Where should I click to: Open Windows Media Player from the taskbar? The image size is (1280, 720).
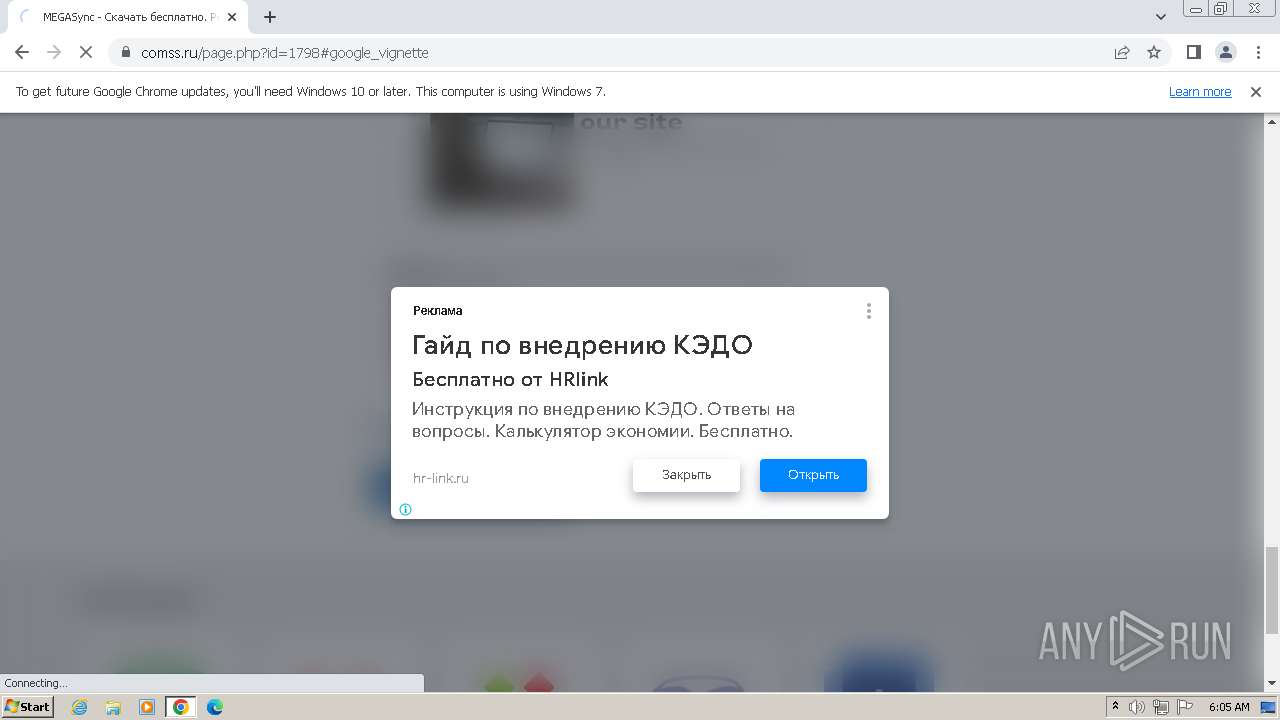click(x=147, y=707)
